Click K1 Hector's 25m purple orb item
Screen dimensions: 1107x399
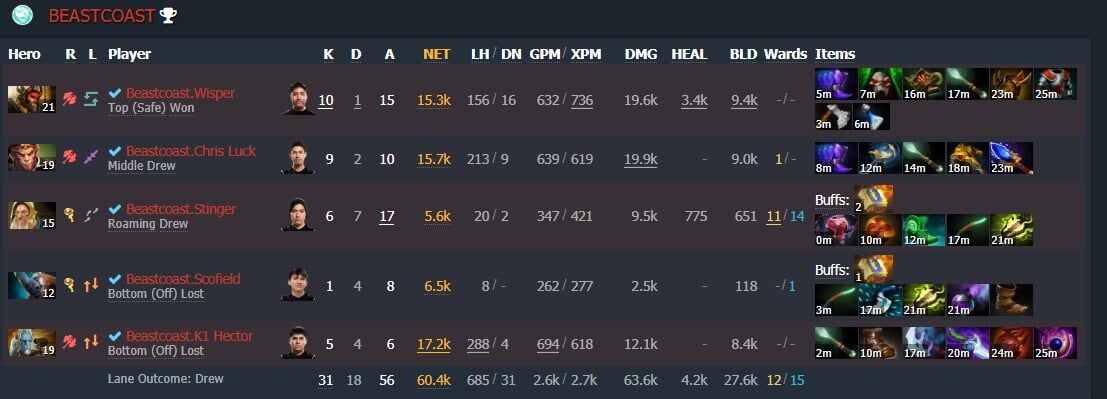(x=1055, y=343)
